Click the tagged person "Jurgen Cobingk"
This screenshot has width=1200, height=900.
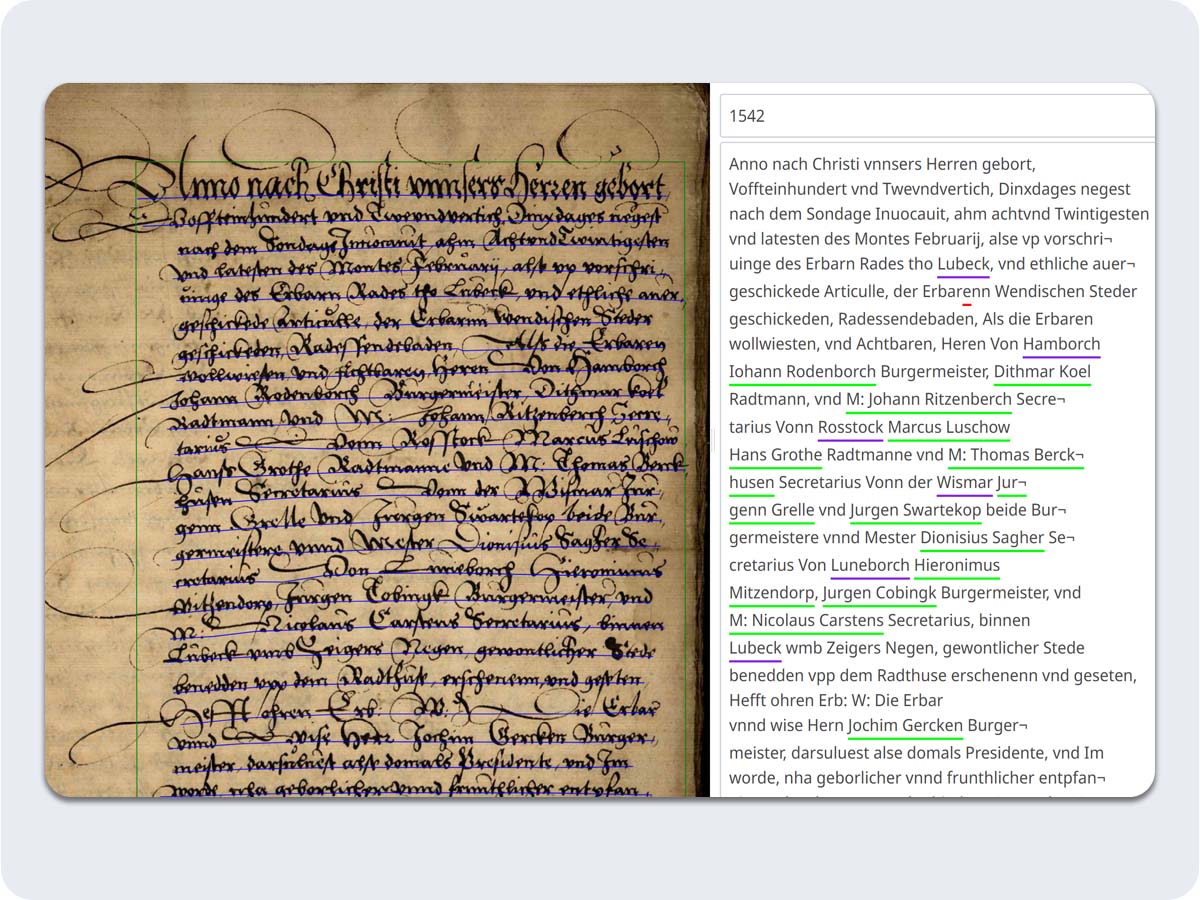coord(879,593)
